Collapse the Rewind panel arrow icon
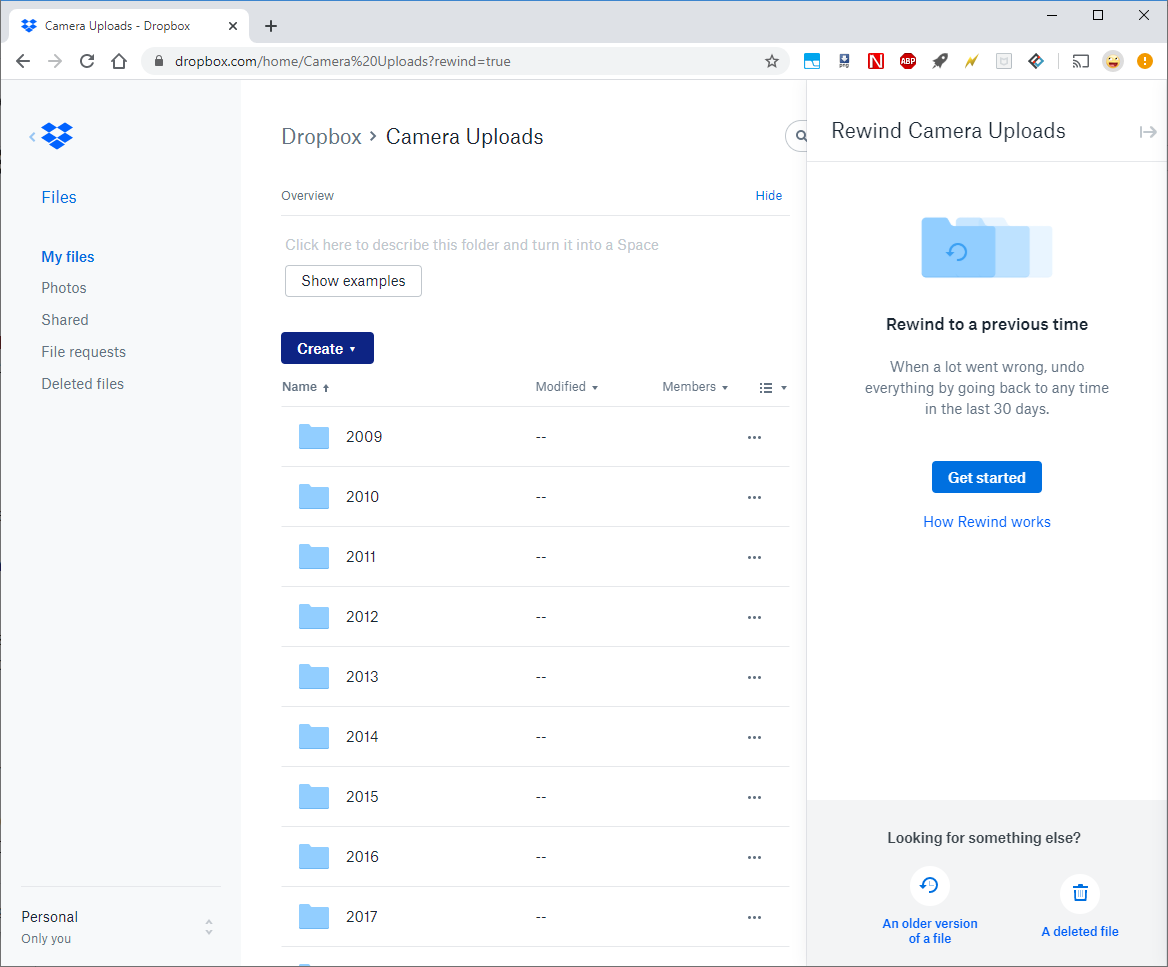1168x967 pixels. click(1147, 132)
